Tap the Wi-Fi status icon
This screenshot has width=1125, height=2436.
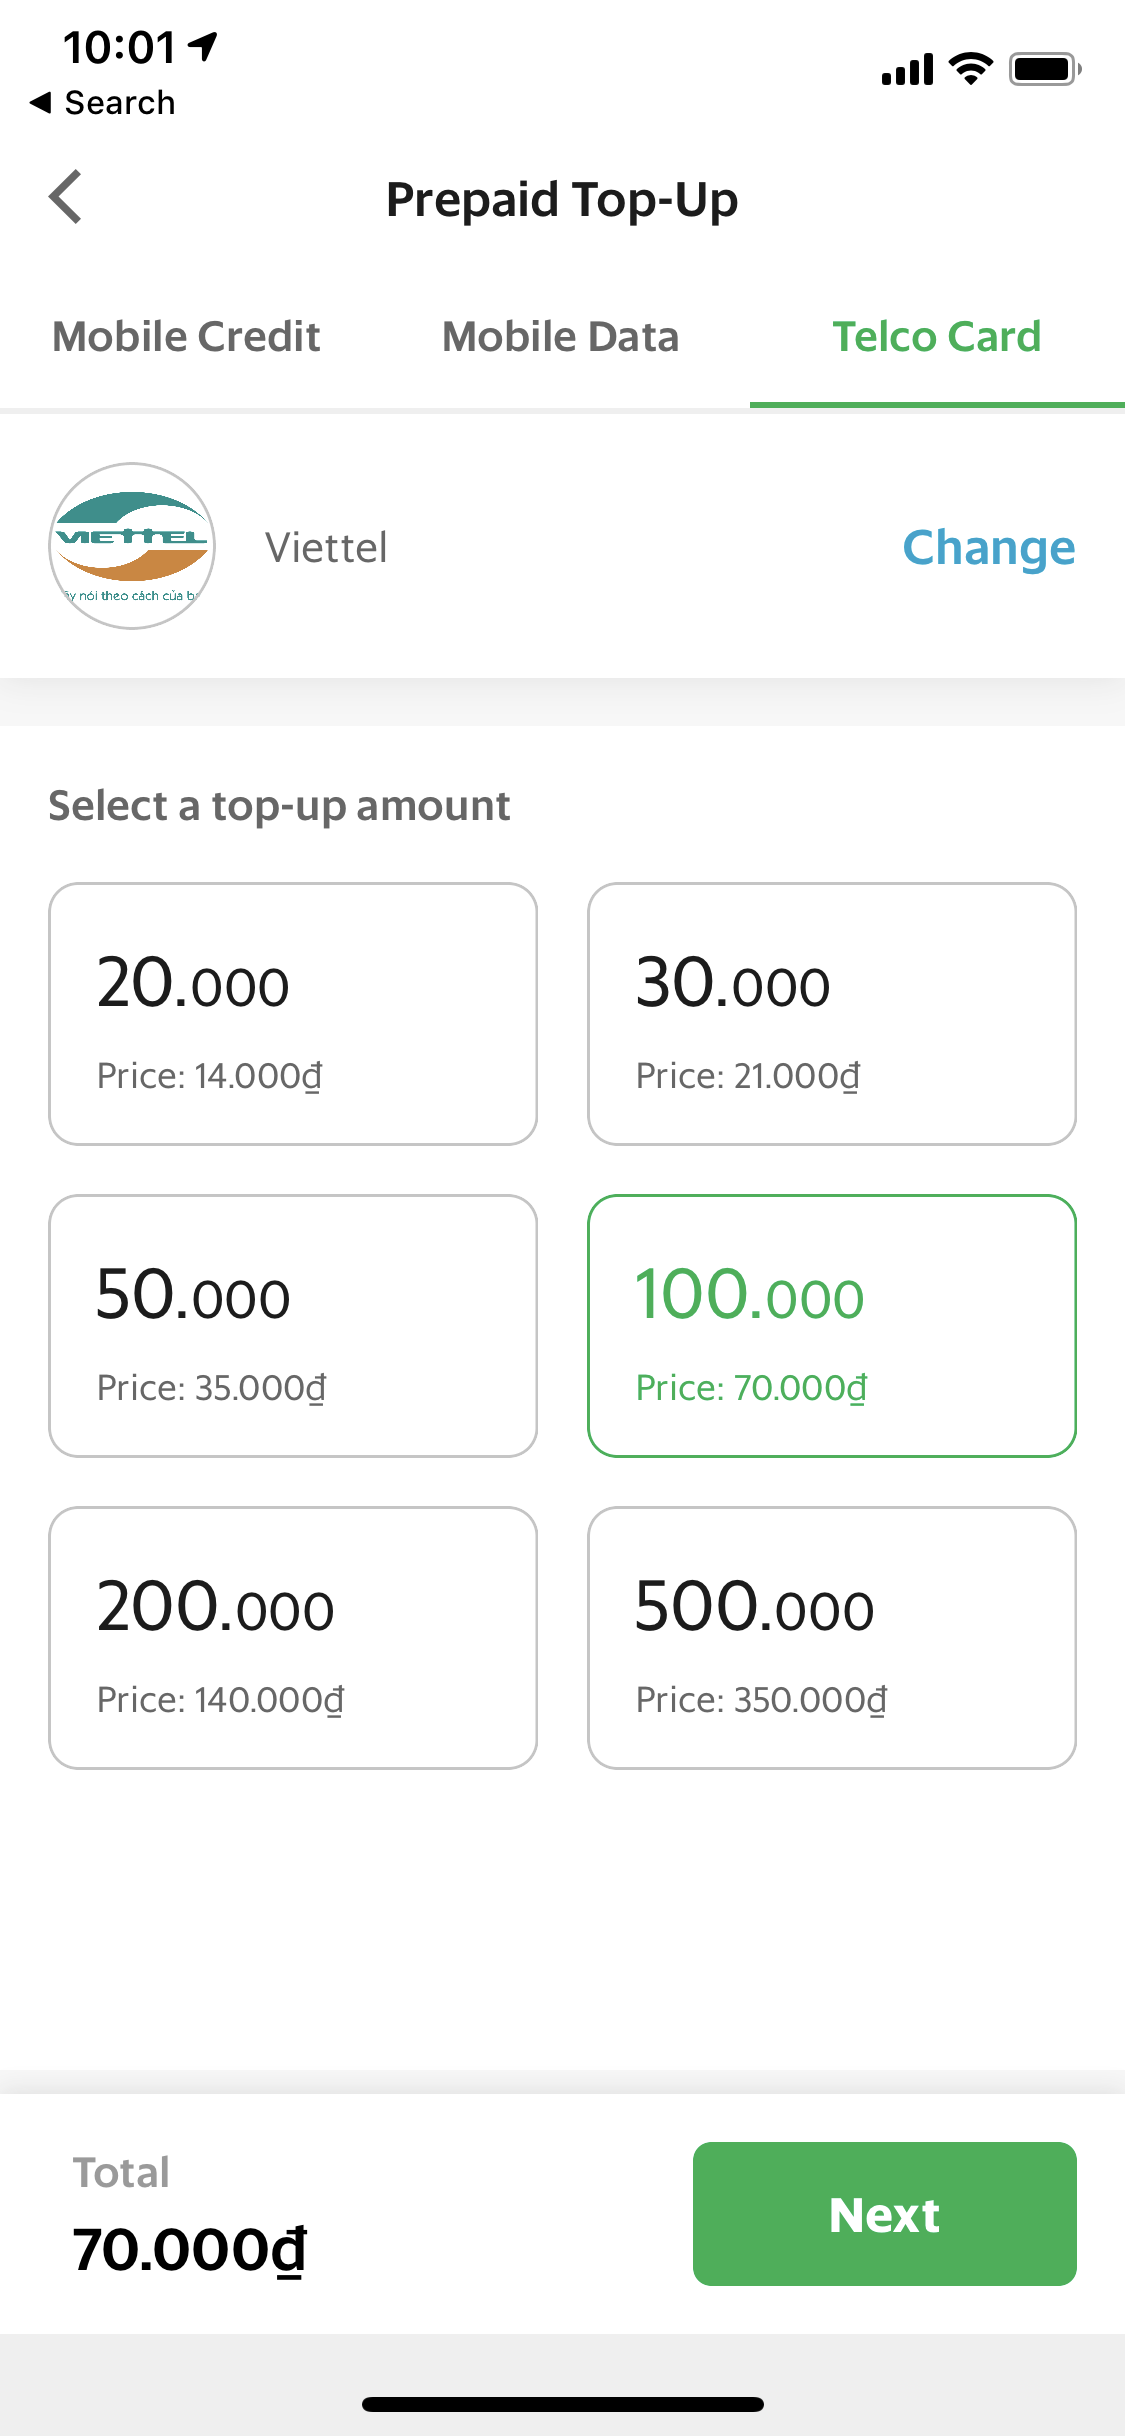pyautogui.click(x=970, y=69)
